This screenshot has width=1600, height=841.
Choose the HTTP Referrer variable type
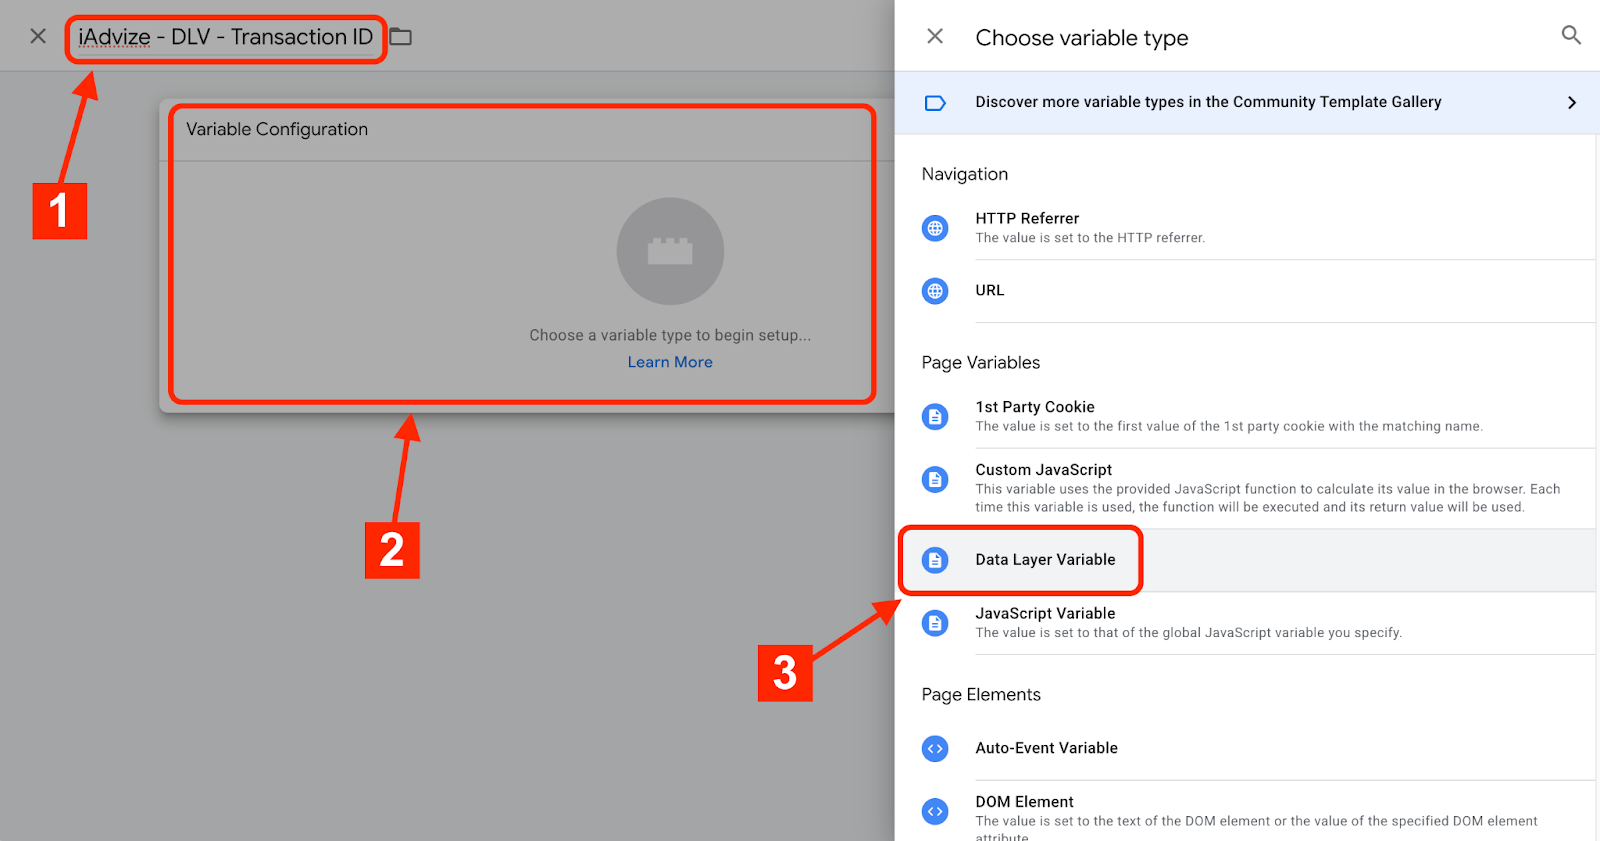[1027, 219]
